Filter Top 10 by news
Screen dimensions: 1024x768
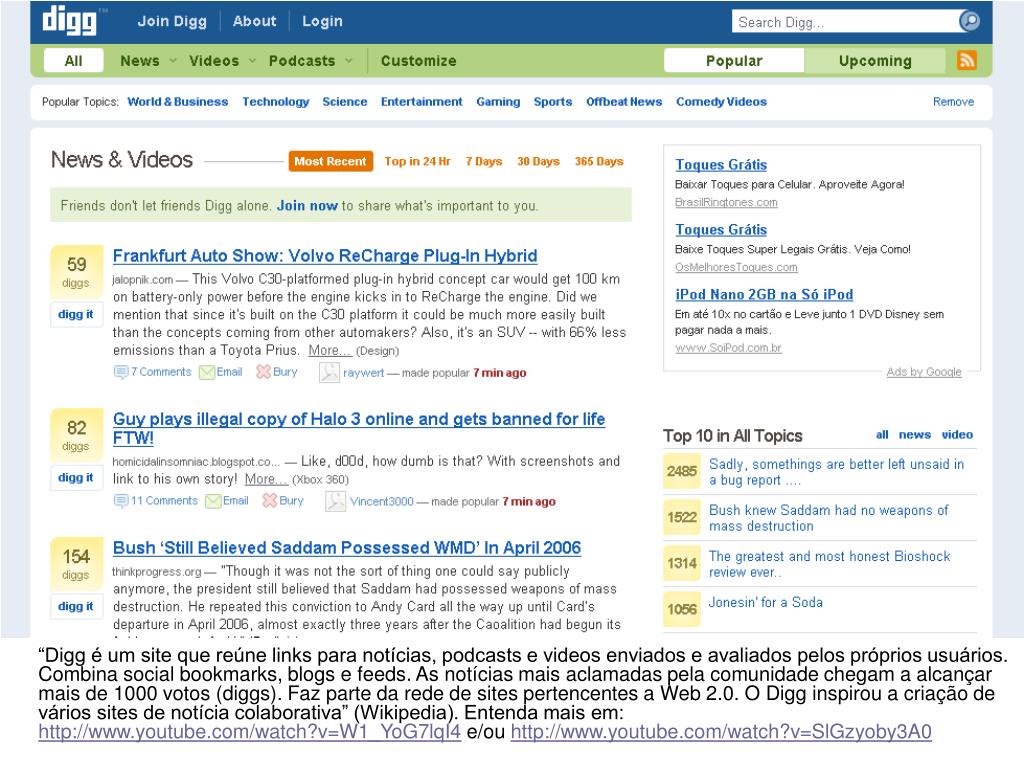[x=914, y=435]
